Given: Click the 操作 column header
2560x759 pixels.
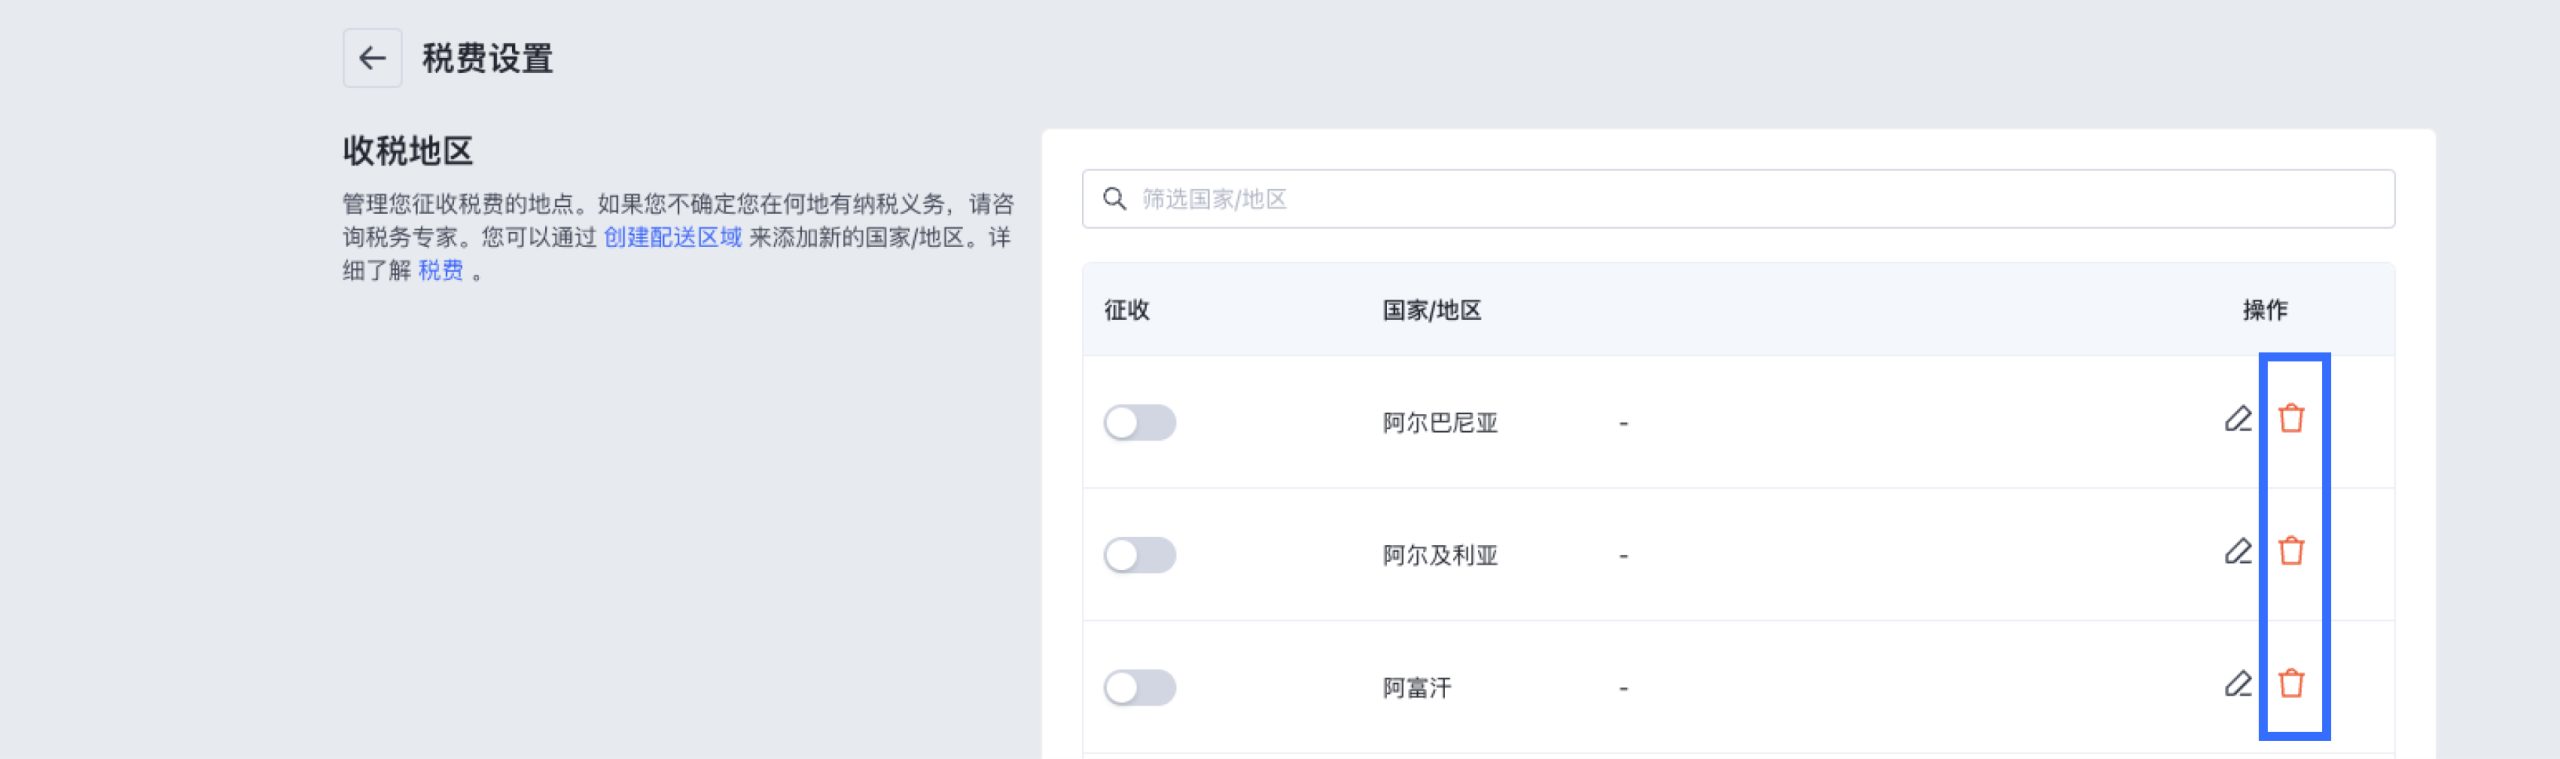Looking at the screenshot, I should [2264, 311].
